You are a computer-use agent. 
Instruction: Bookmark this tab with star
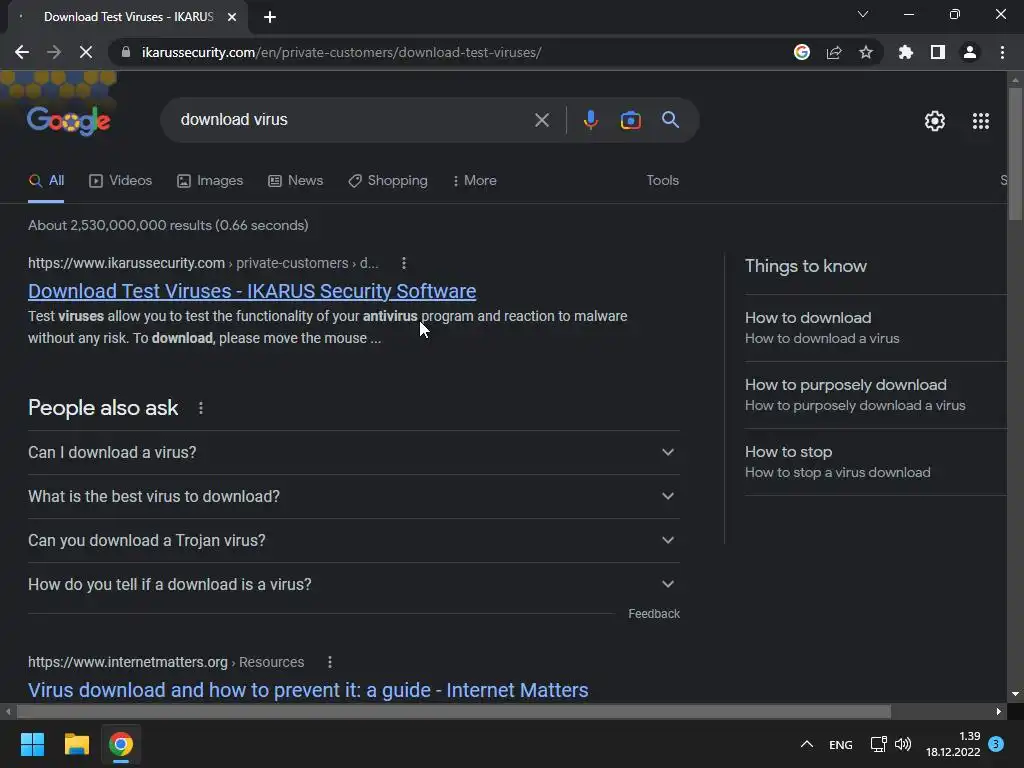866,52
